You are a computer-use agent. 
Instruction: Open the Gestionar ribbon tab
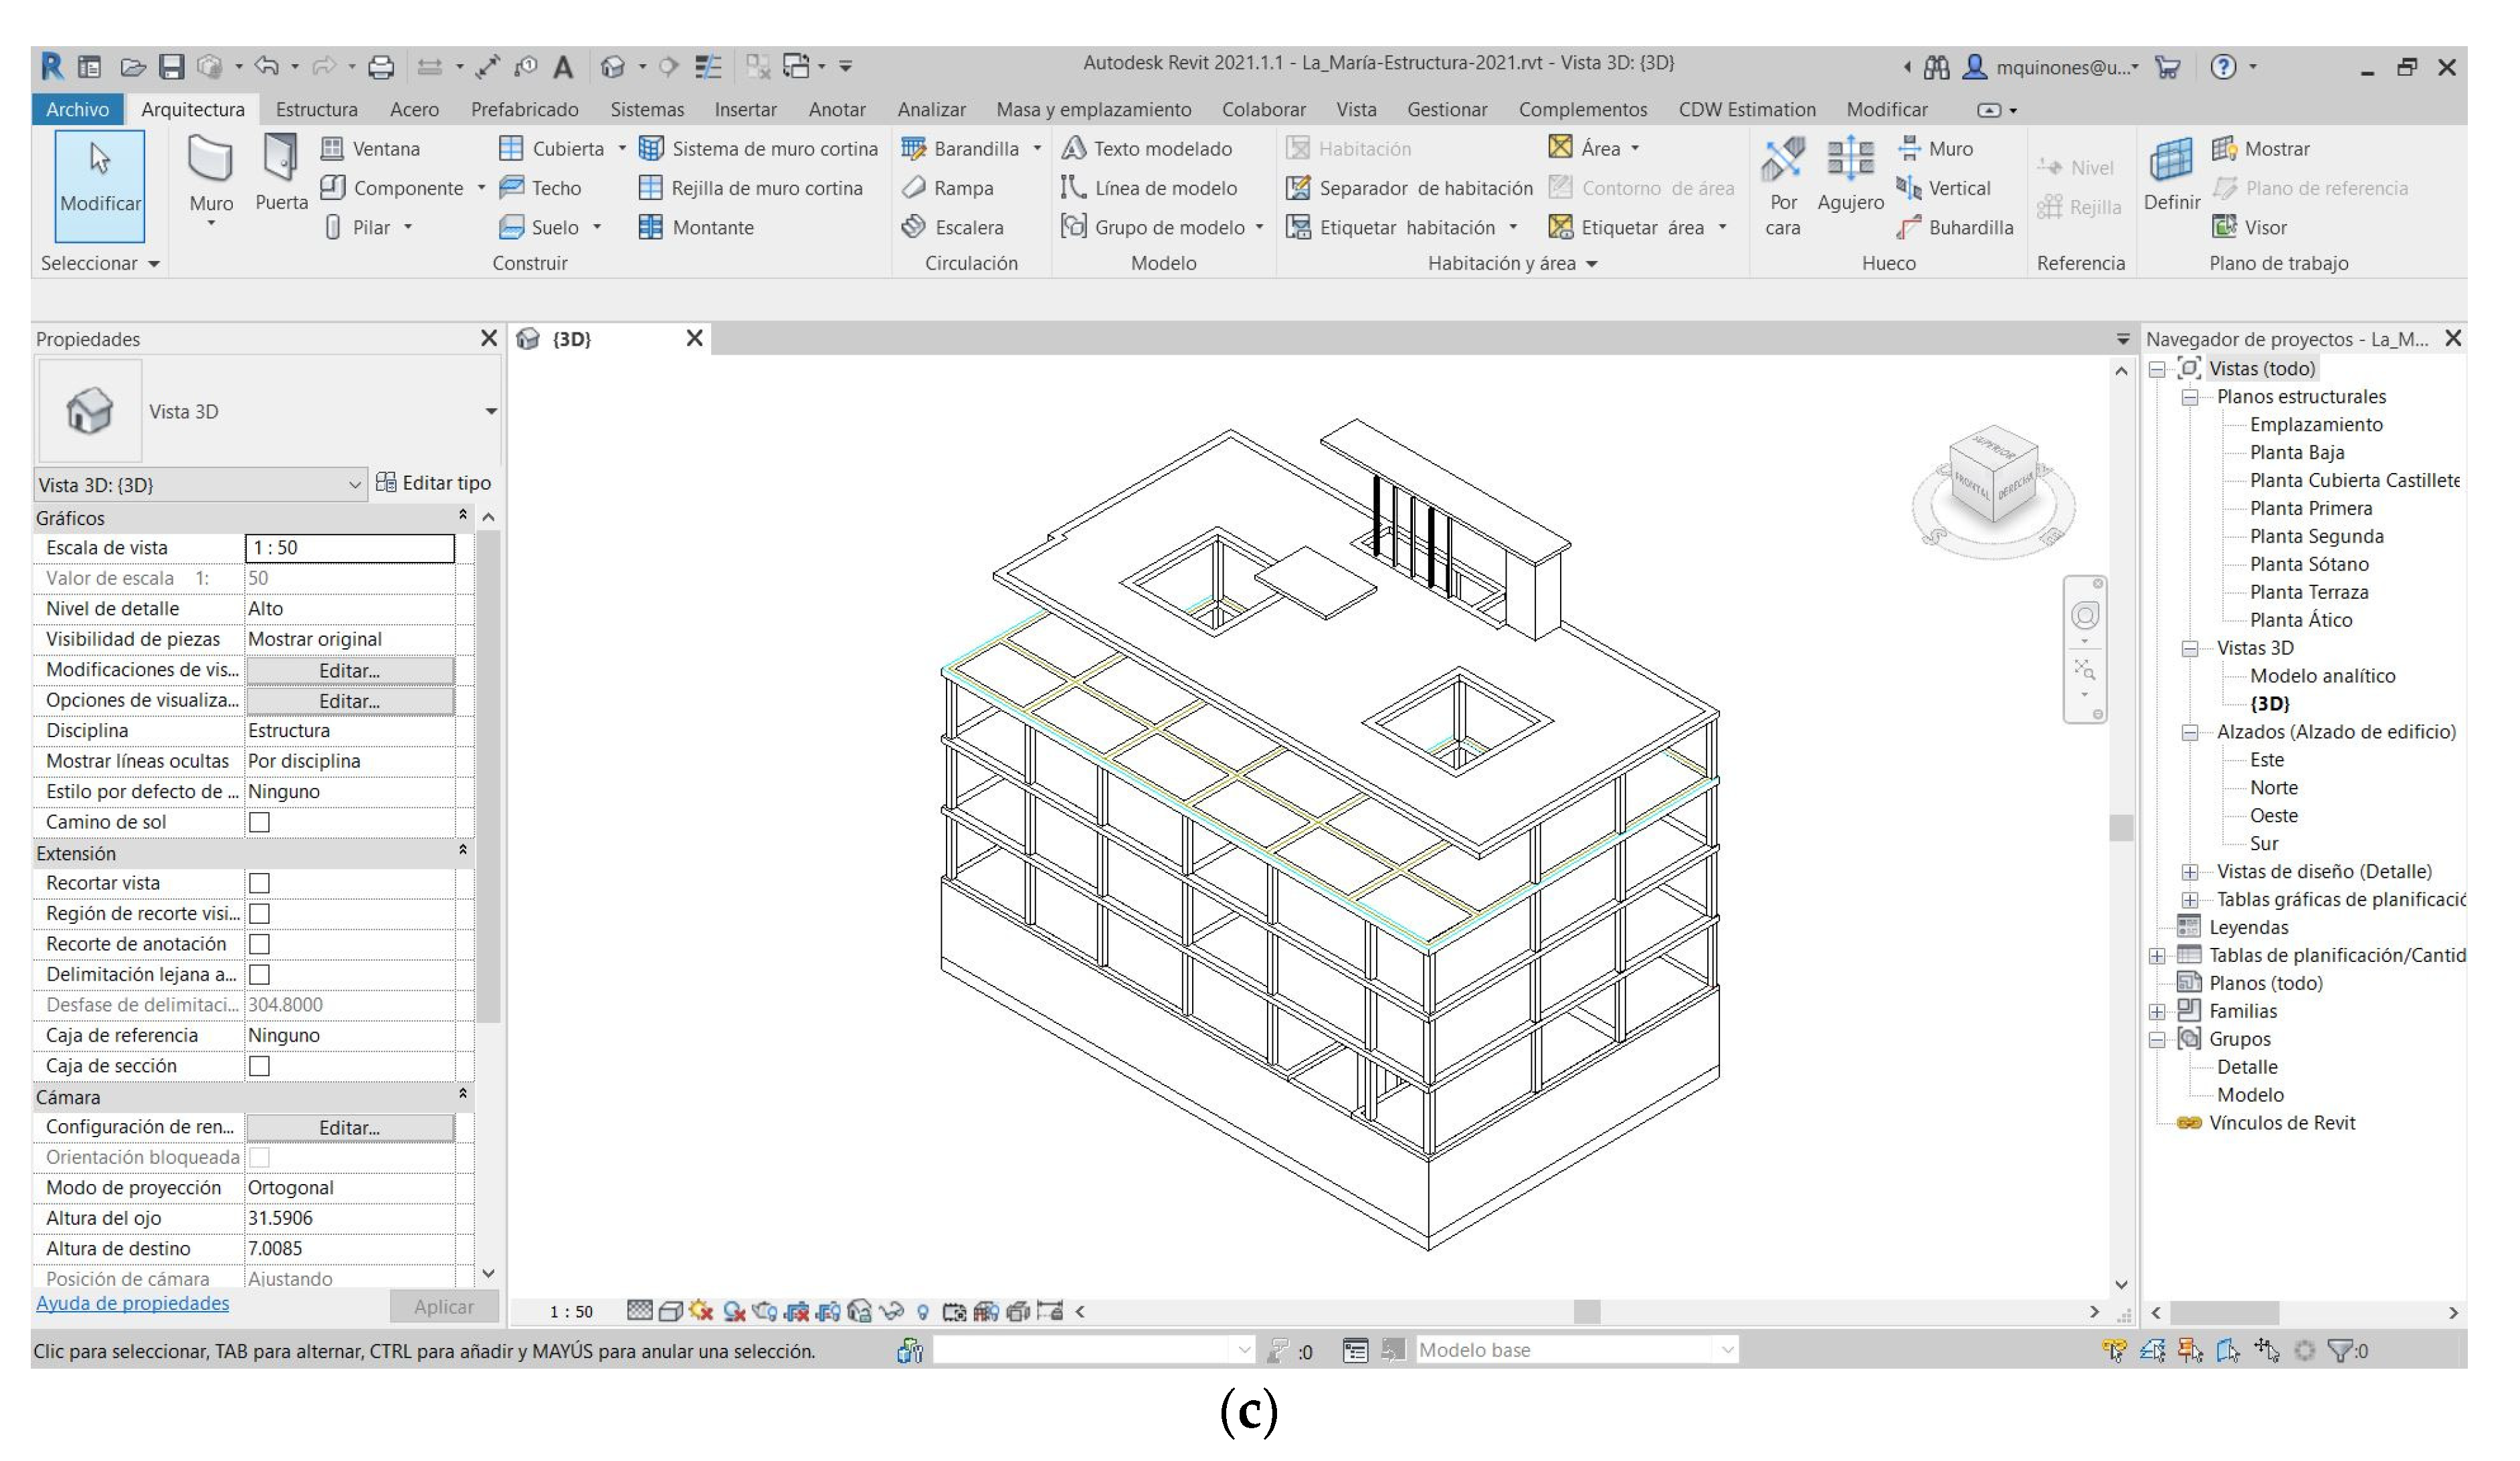1448,110
